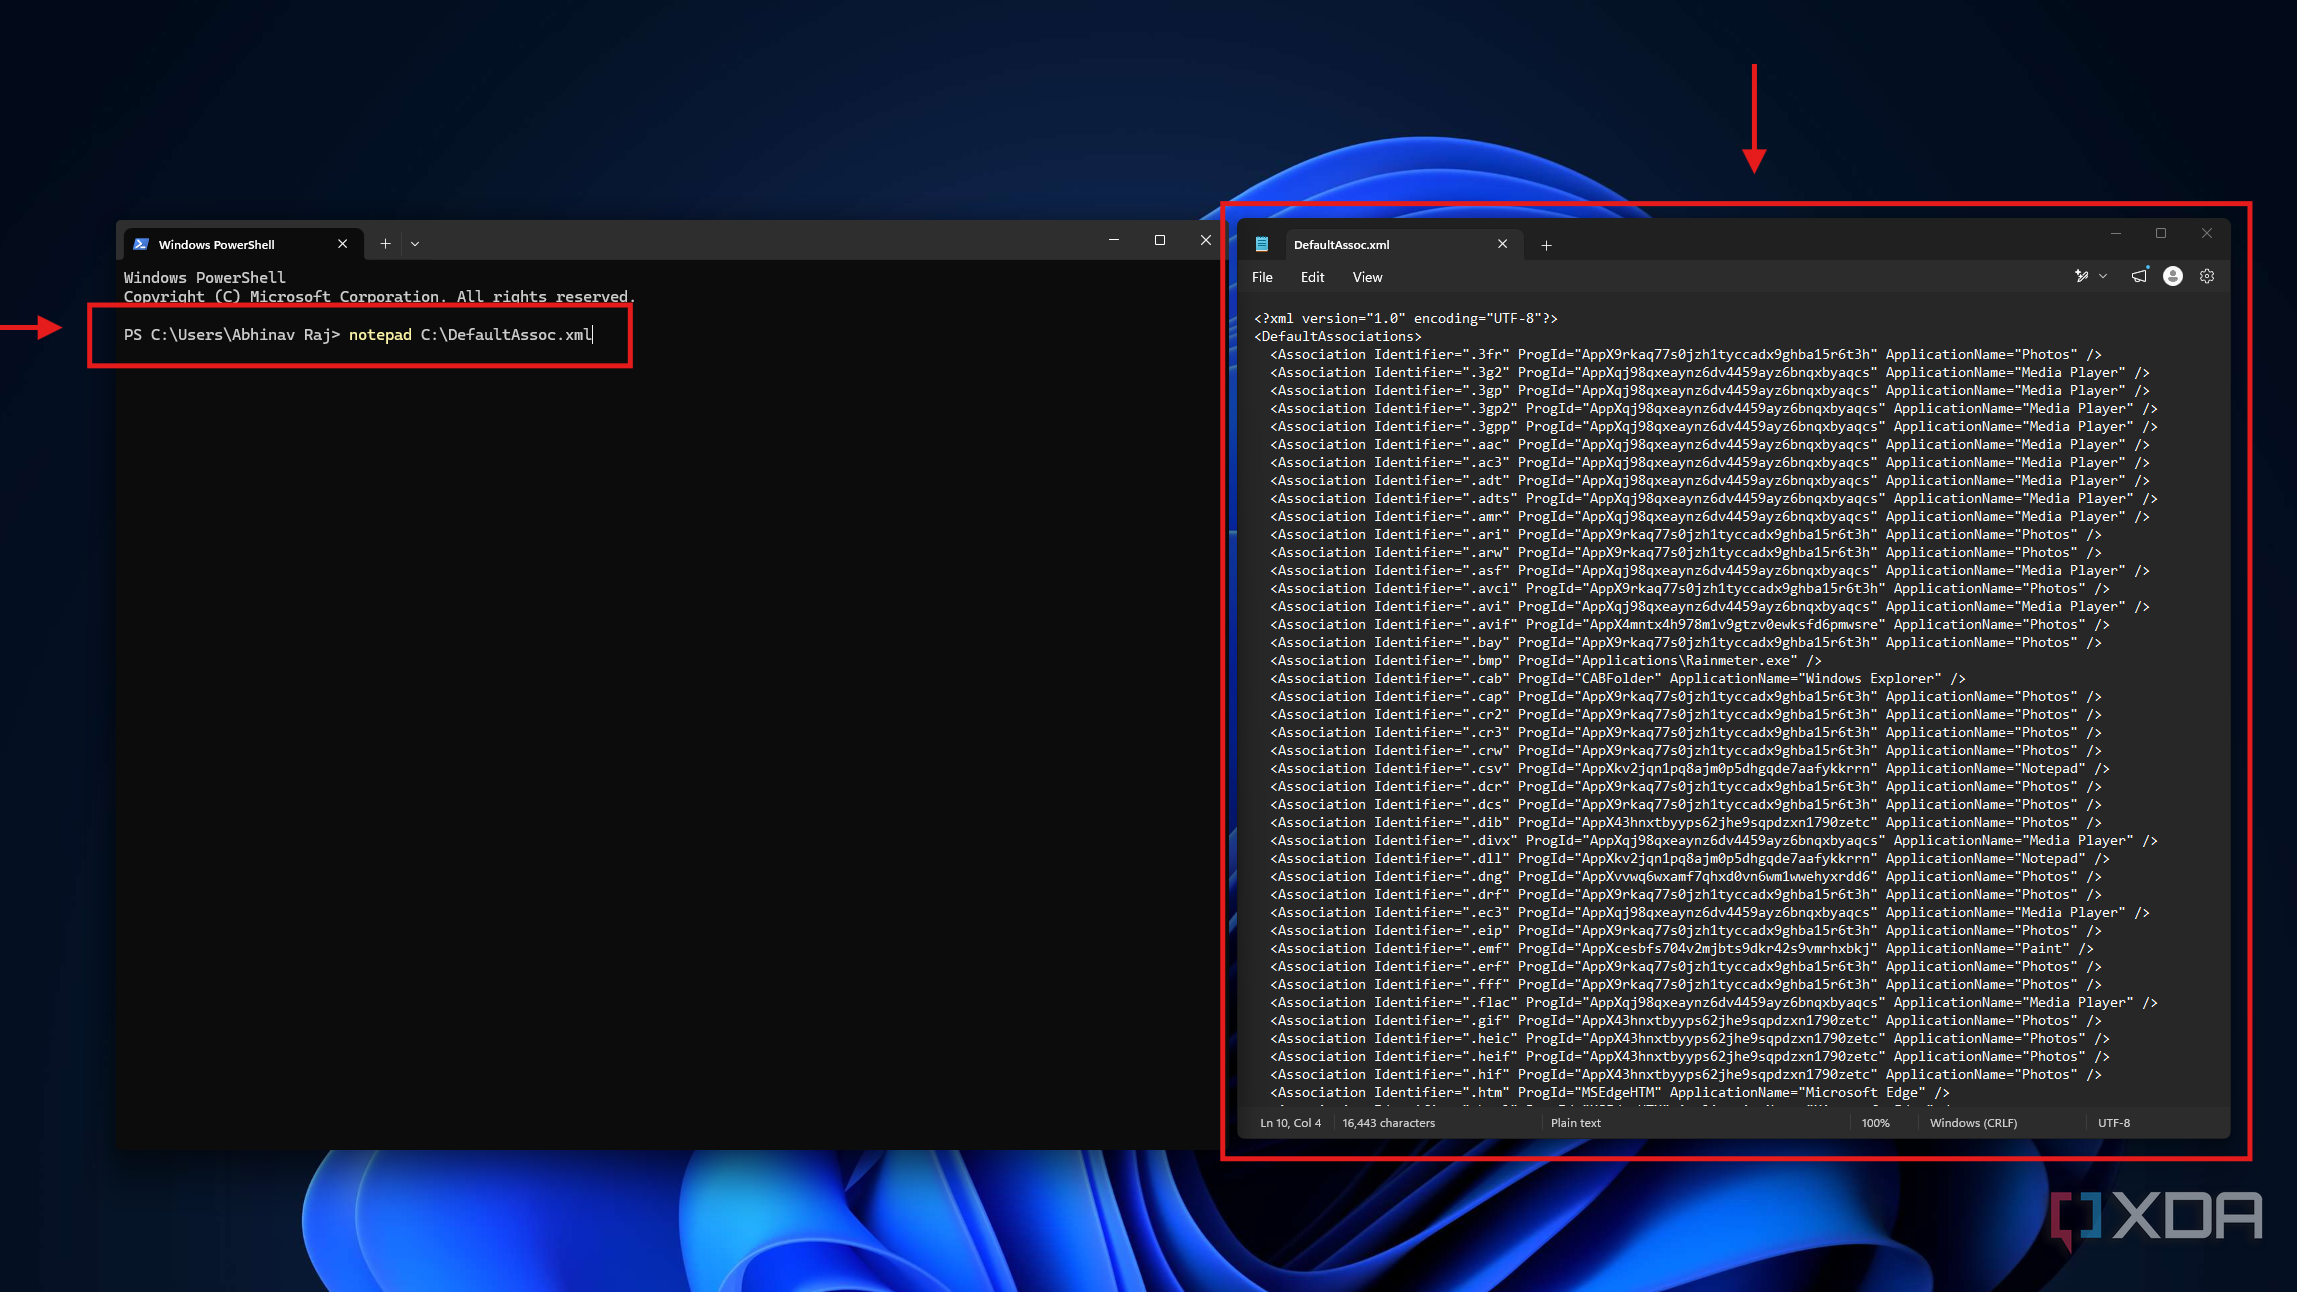Viewport: 2297px width, 1292px height.
Task: Click the line with Identifier ".bay"
Action: 1686,643
